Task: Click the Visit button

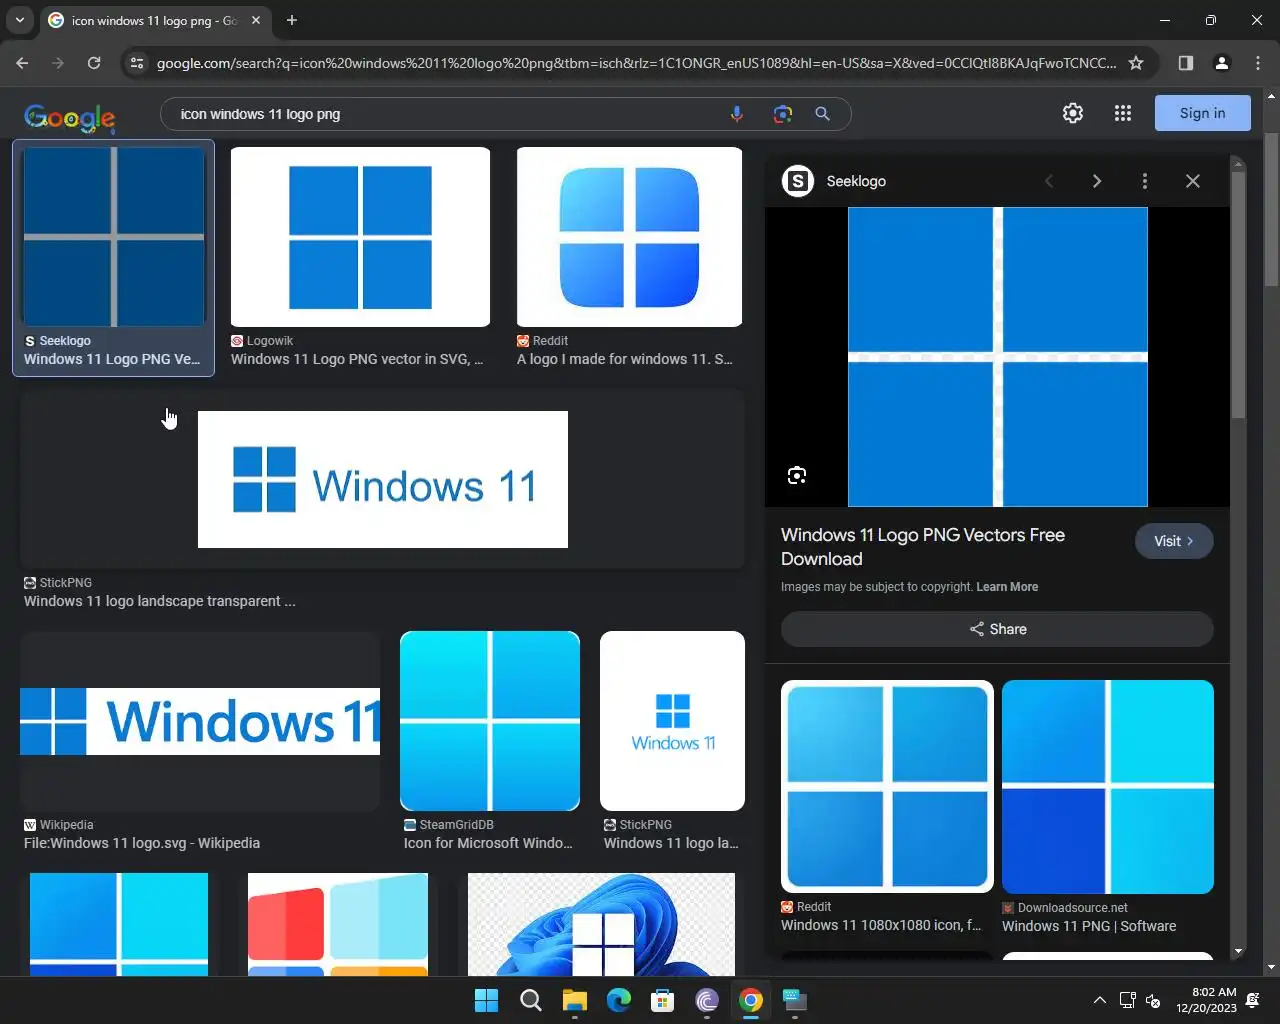Action: pos(1174,541)
